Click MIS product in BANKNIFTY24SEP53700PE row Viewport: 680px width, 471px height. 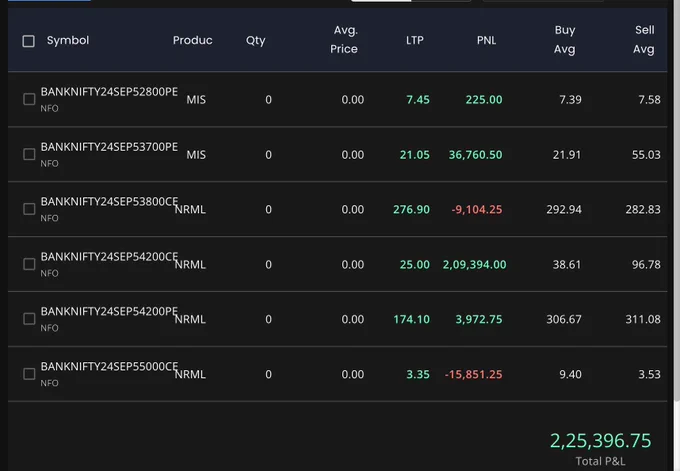point(196,155)
